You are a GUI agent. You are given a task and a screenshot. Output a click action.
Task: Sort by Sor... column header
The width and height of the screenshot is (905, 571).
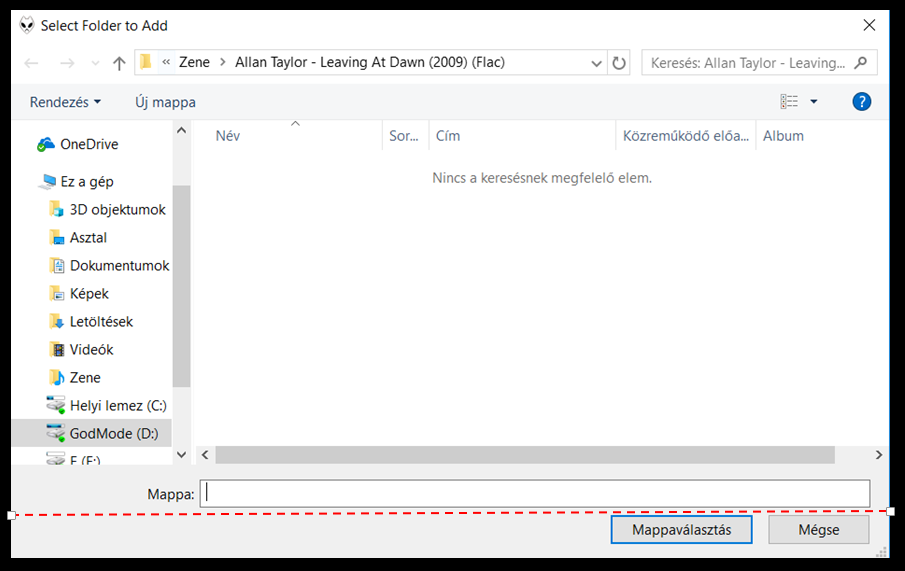tap(406, 136)
